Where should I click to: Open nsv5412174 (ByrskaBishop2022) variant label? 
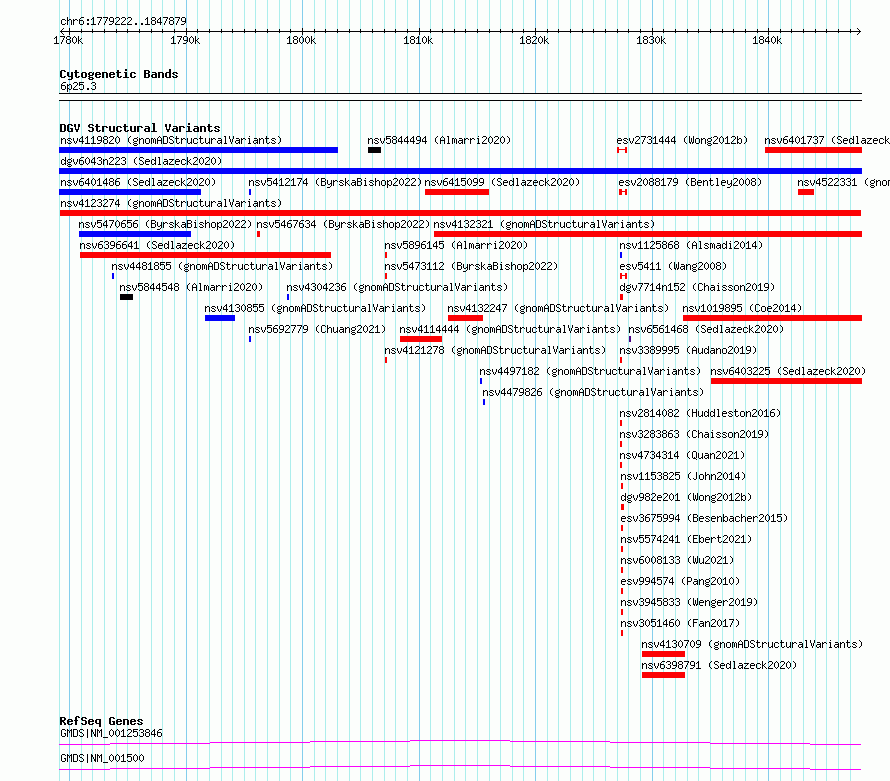coord(335,182)
